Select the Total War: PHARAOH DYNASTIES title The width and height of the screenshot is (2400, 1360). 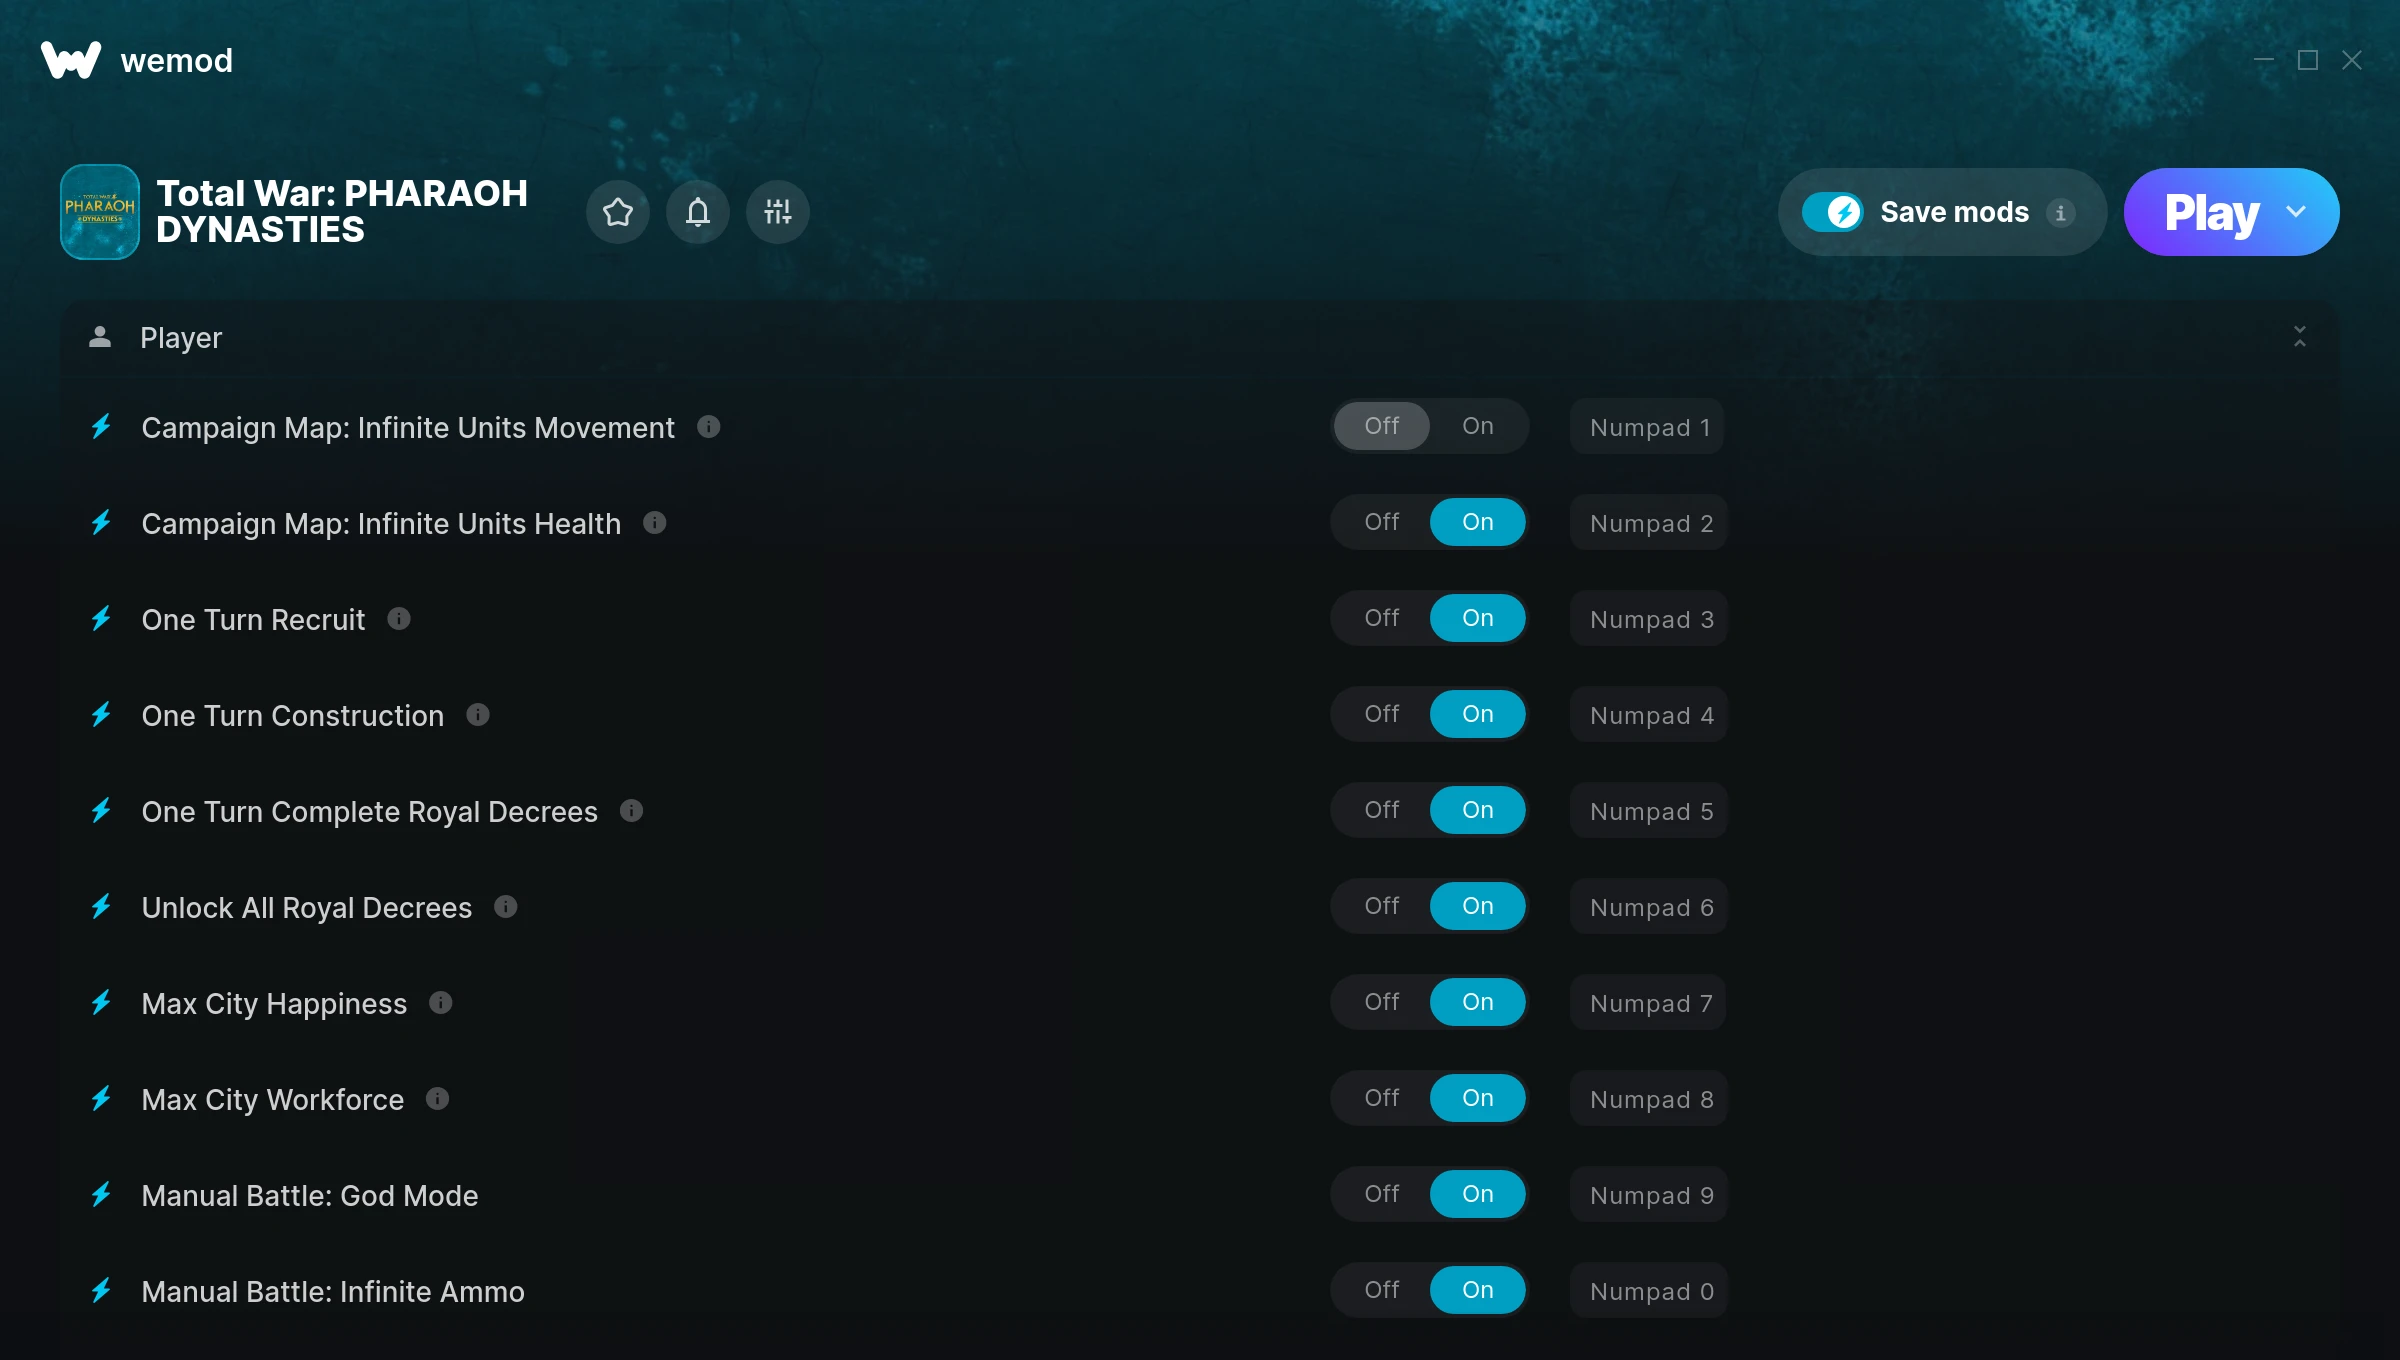pyautogui.click(x=342, y=211)
